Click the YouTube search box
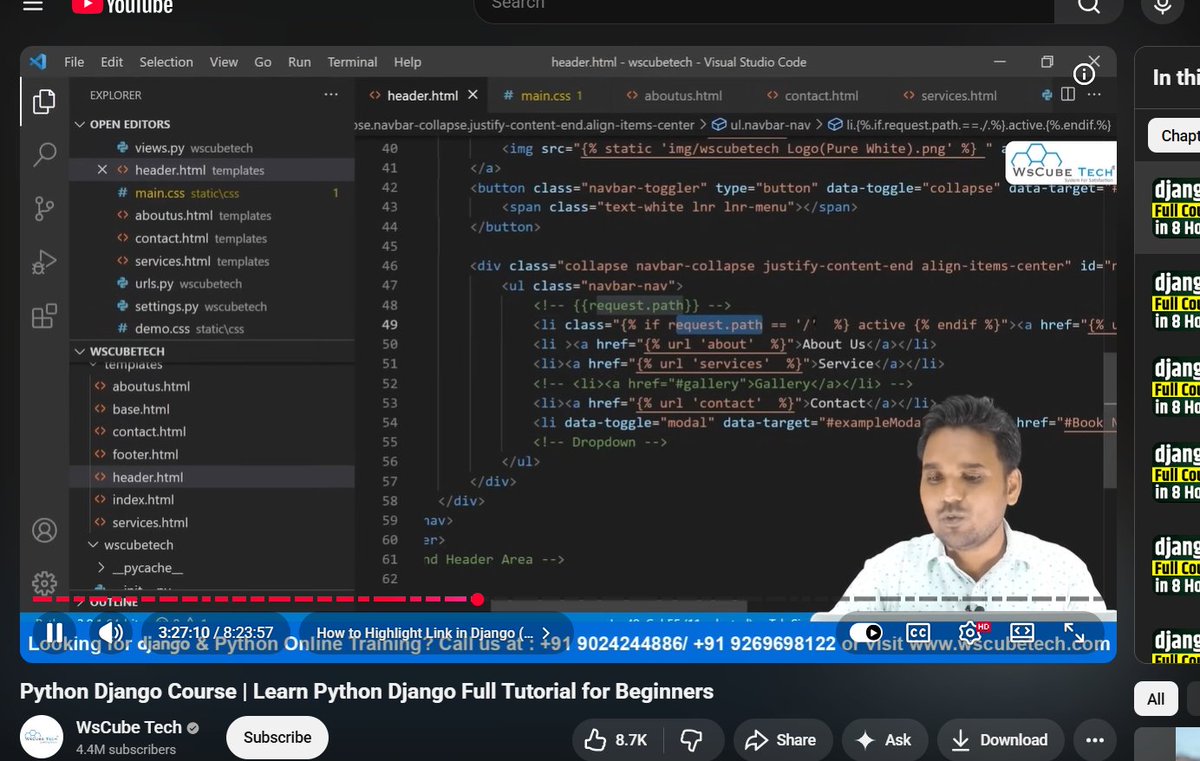Image resolution: width=1200 pixels, height=761 pixels. pyautogui.click(x=765, y=7)
